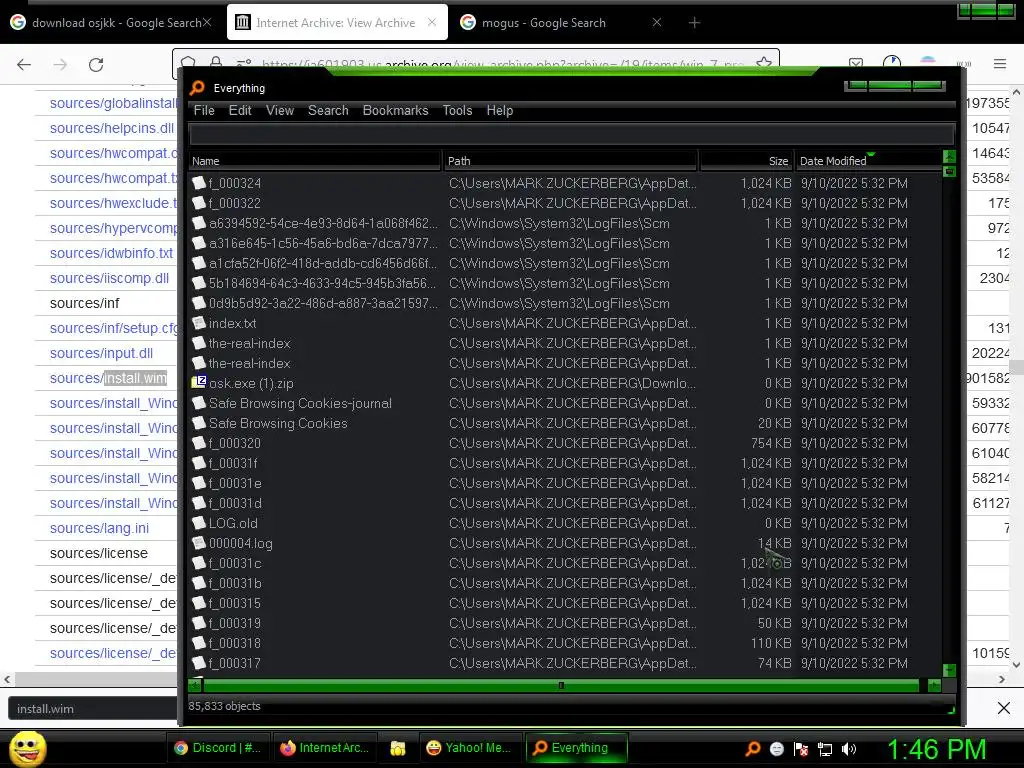The image size is (1024, 768).
Task: Click the Everything tray icon
Action: [753, 749]
